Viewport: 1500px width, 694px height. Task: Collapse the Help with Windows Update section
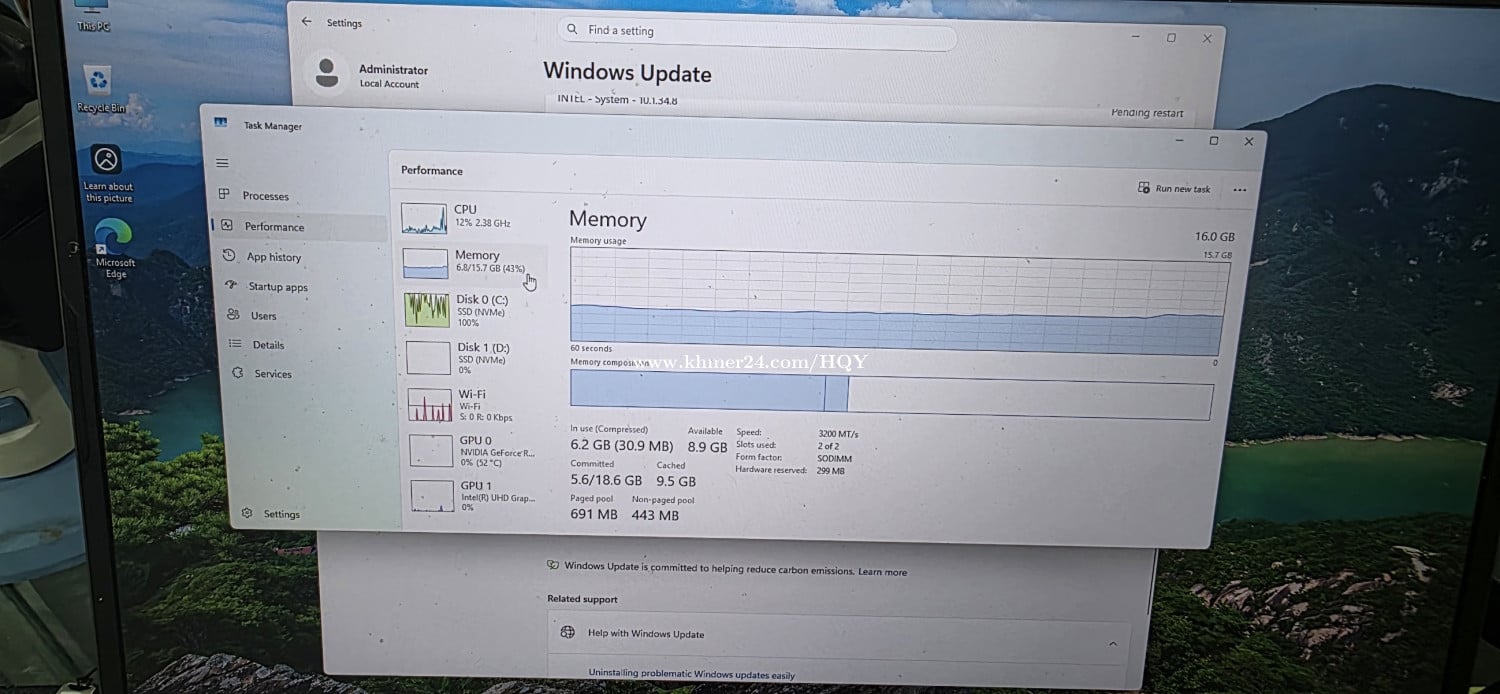tap(1113, 644)
